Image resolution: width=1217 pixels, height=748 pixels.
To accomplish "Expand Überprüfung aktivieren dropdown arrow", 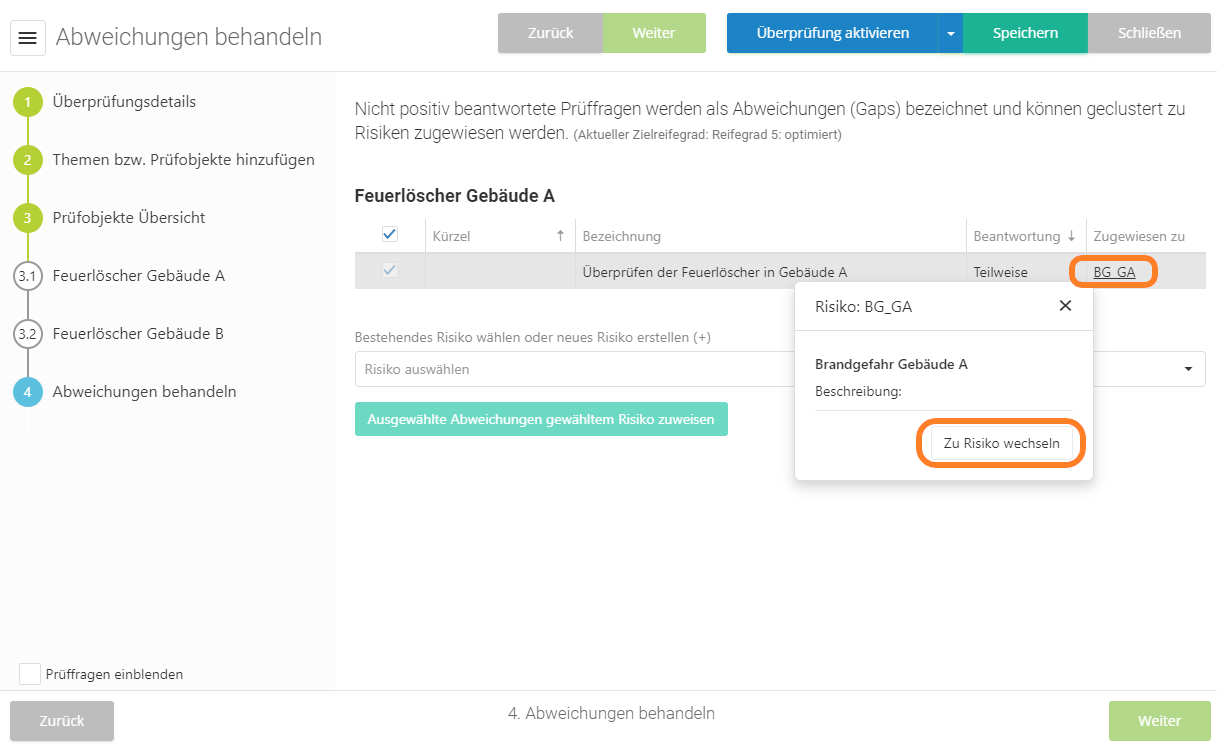I will tap(950, 33).
